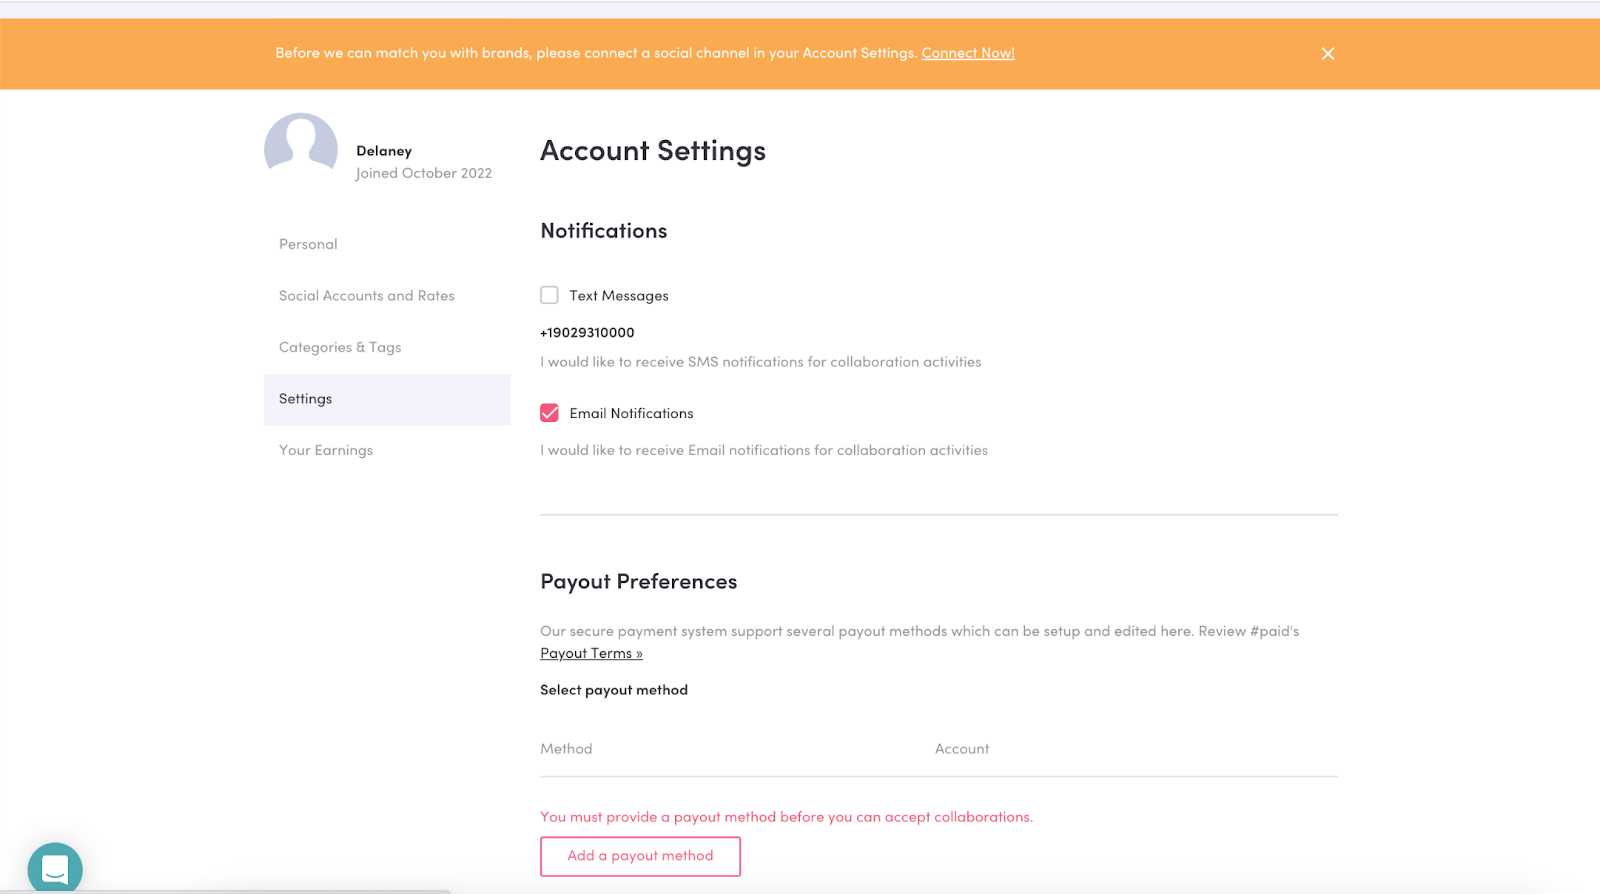This screenshot has height=894, width=1600.
Task: Dismiss the orange banner with the X icon
Action: coord(1327,54)
